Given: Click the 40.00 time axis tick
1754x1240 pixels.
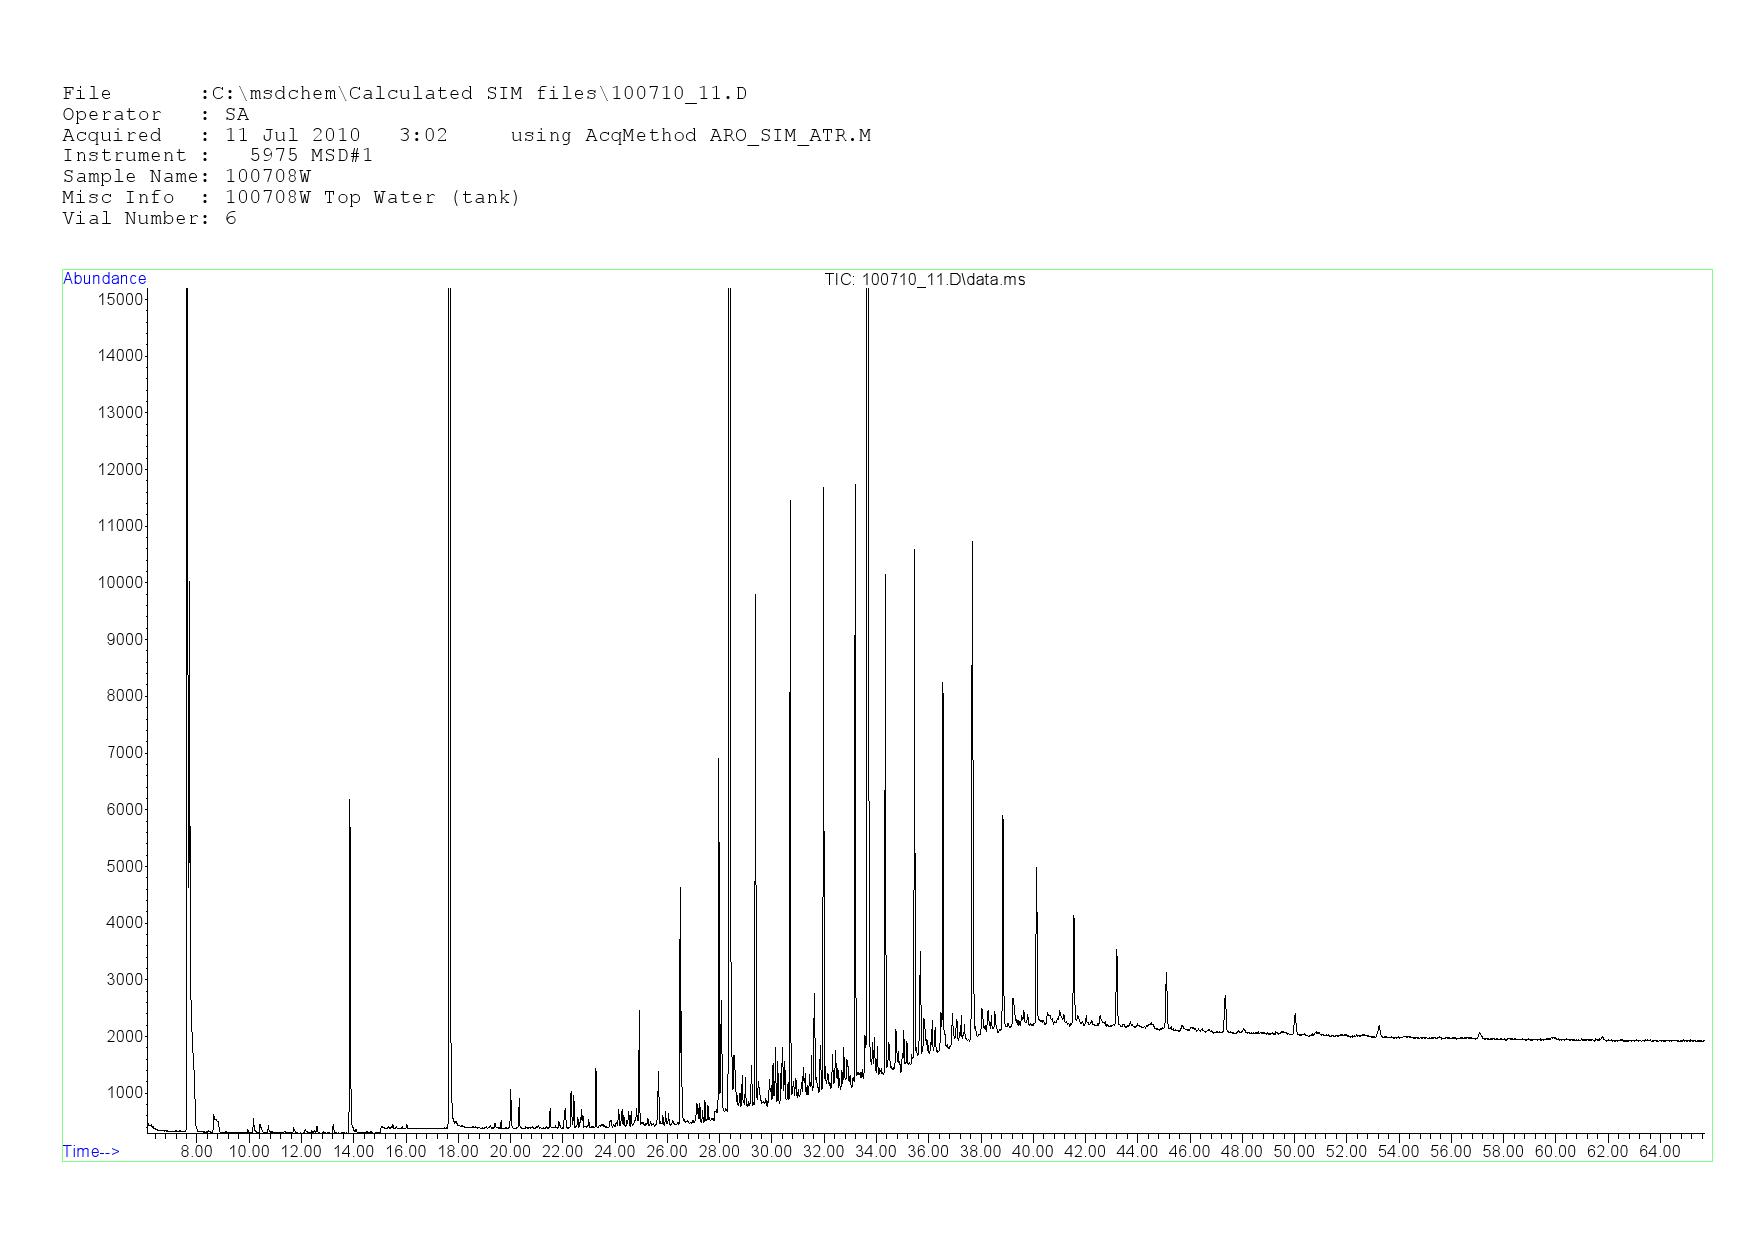Looking at the screenshot, I should click(1032, 1152).
